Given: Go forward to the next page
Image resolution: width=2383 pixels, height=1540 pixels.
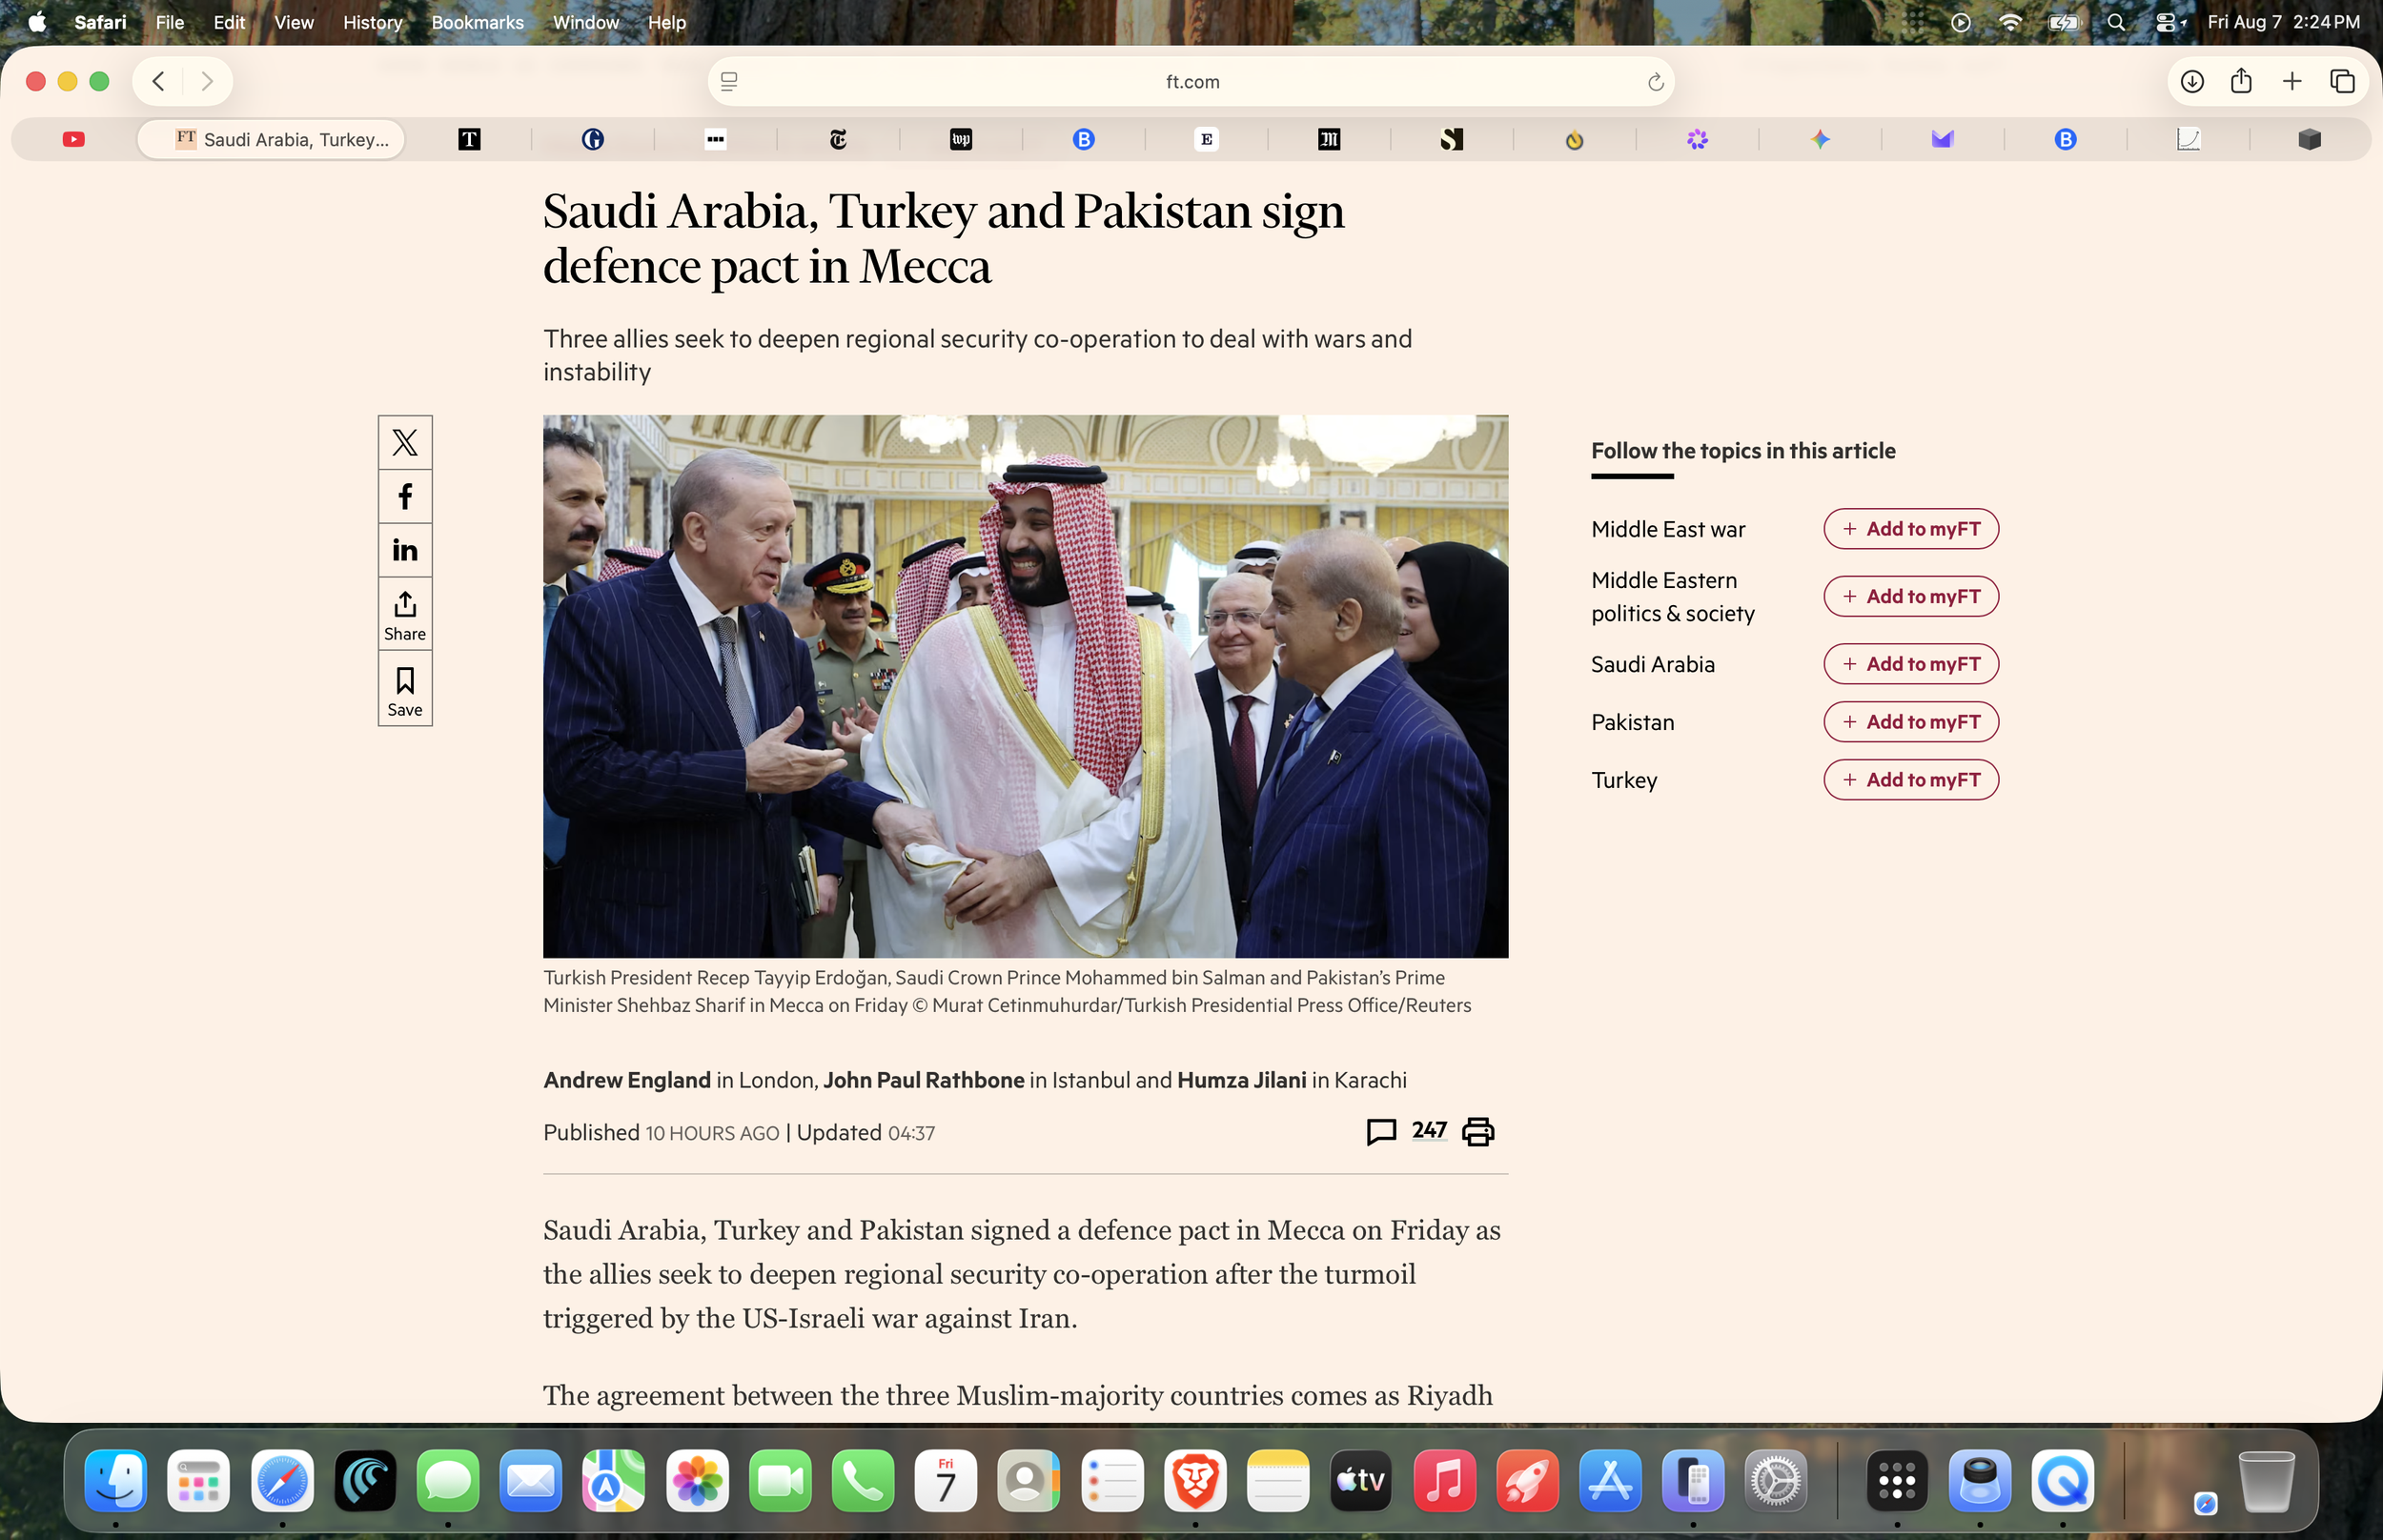Looking at the screenshot, I should tap(207, 81).
